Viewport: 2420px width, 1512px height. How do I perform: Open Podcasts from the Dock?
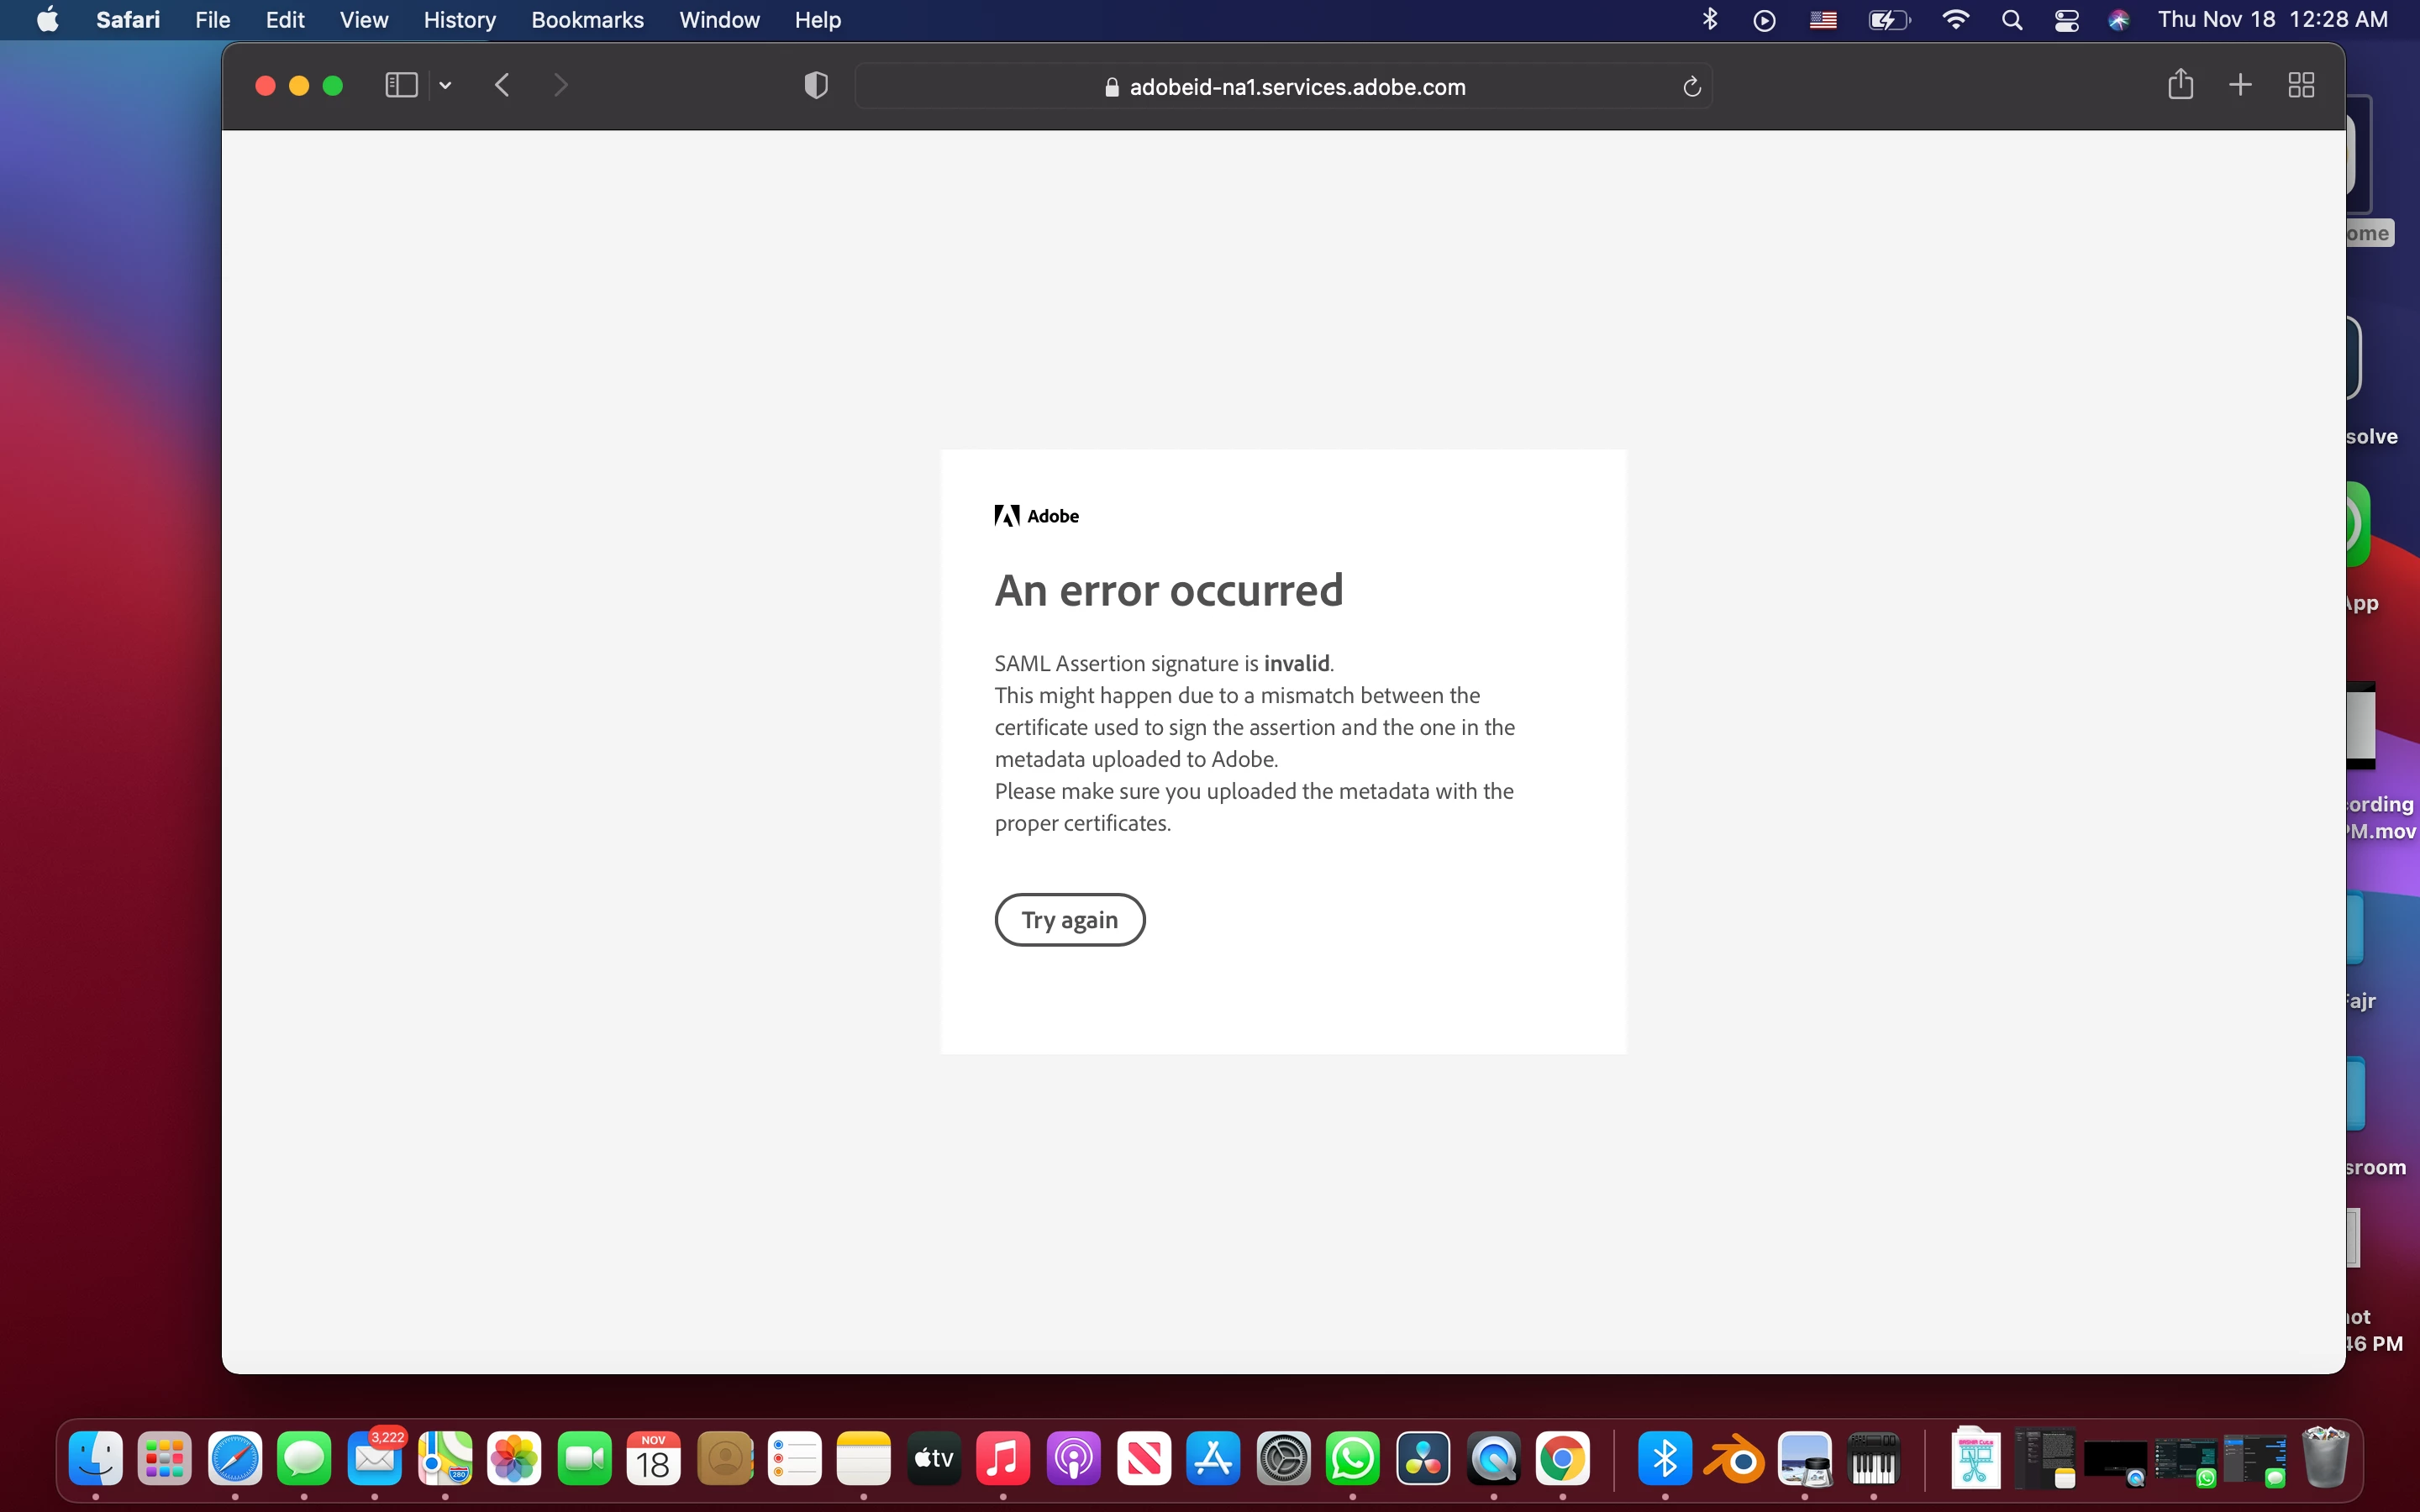1074,1459
